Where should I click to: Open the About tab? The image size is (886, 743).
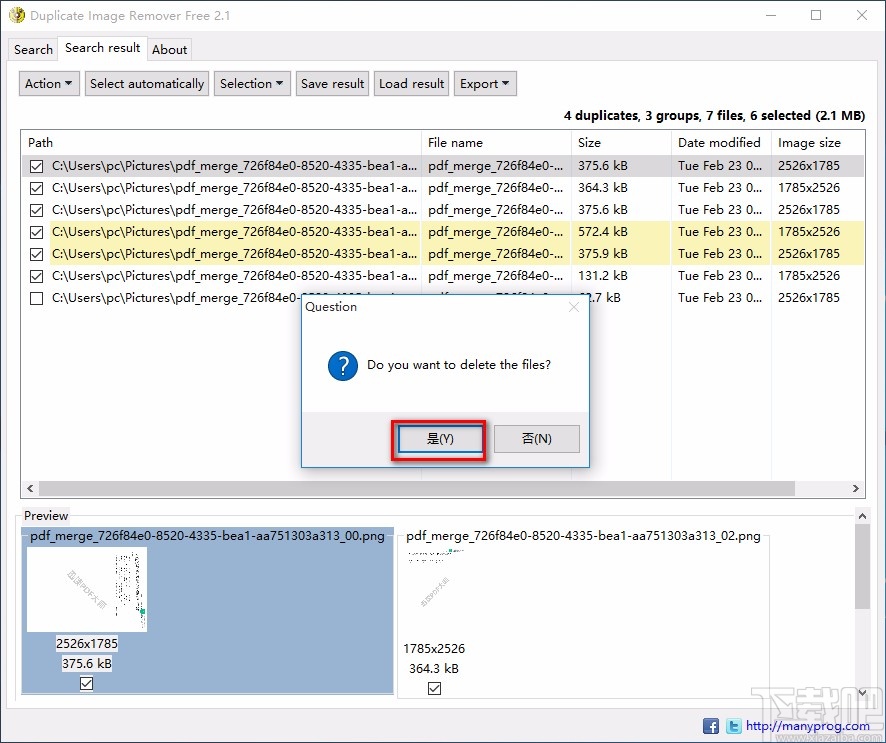[x=169, y=49]
